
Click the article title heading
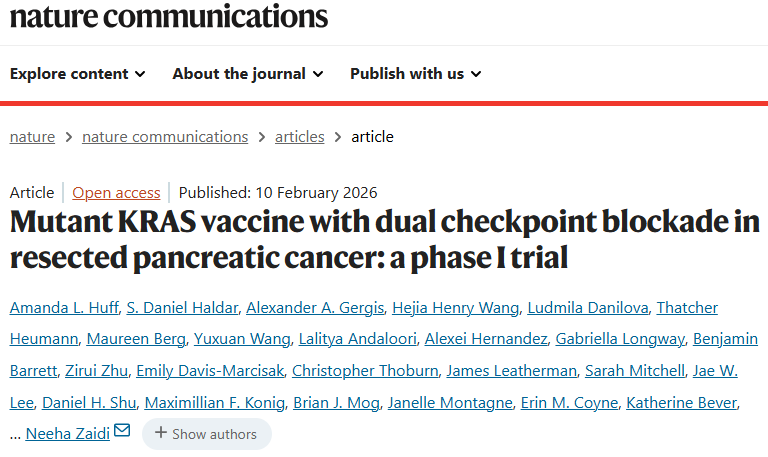[384, 240]
